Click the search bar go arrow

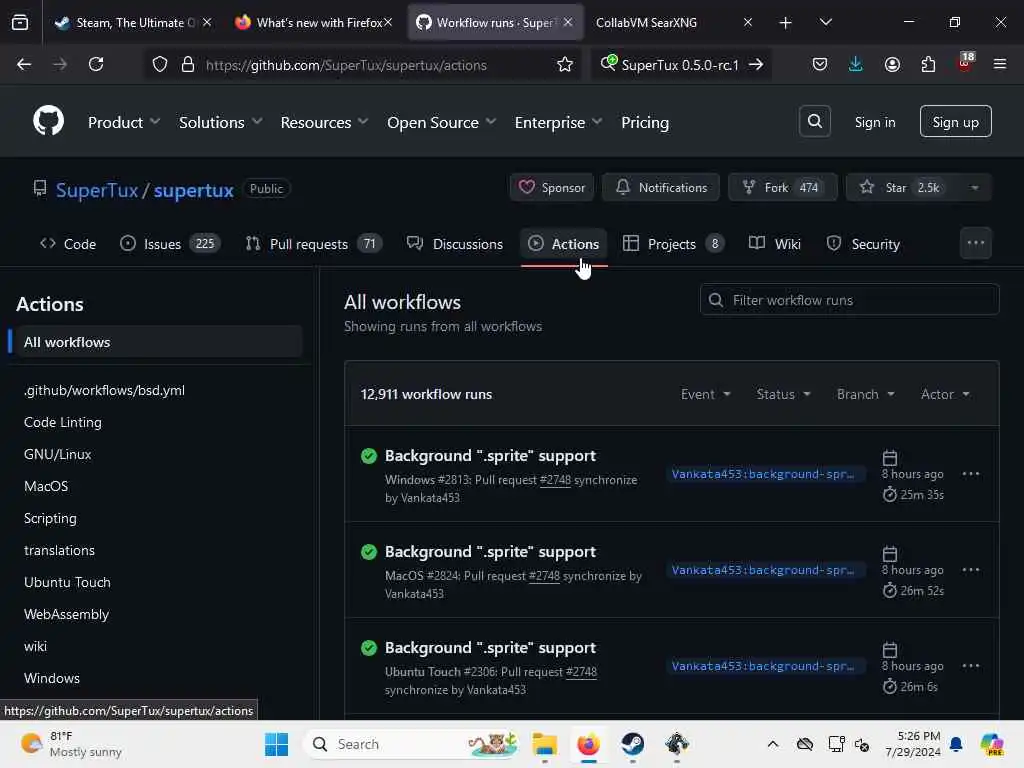coord(756,64)
